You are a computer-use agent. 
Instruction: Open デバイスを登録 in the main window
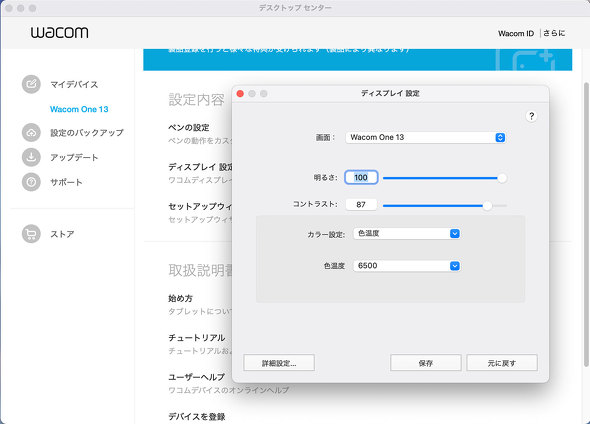[196, 416]
